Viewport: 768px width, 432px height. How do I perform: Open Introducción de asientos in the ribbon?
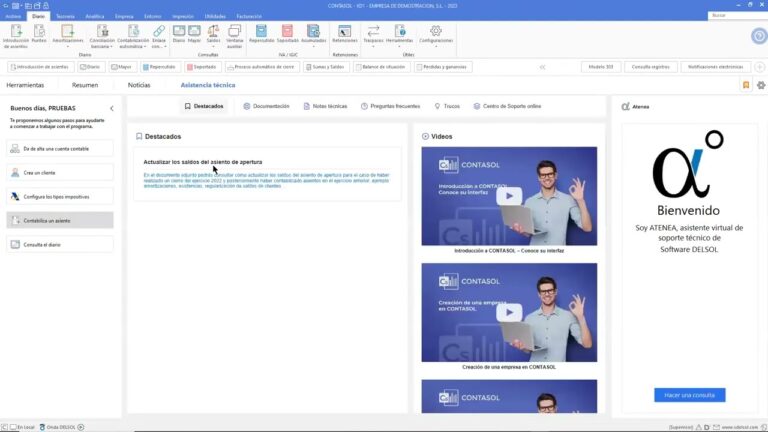click(16, 36)
